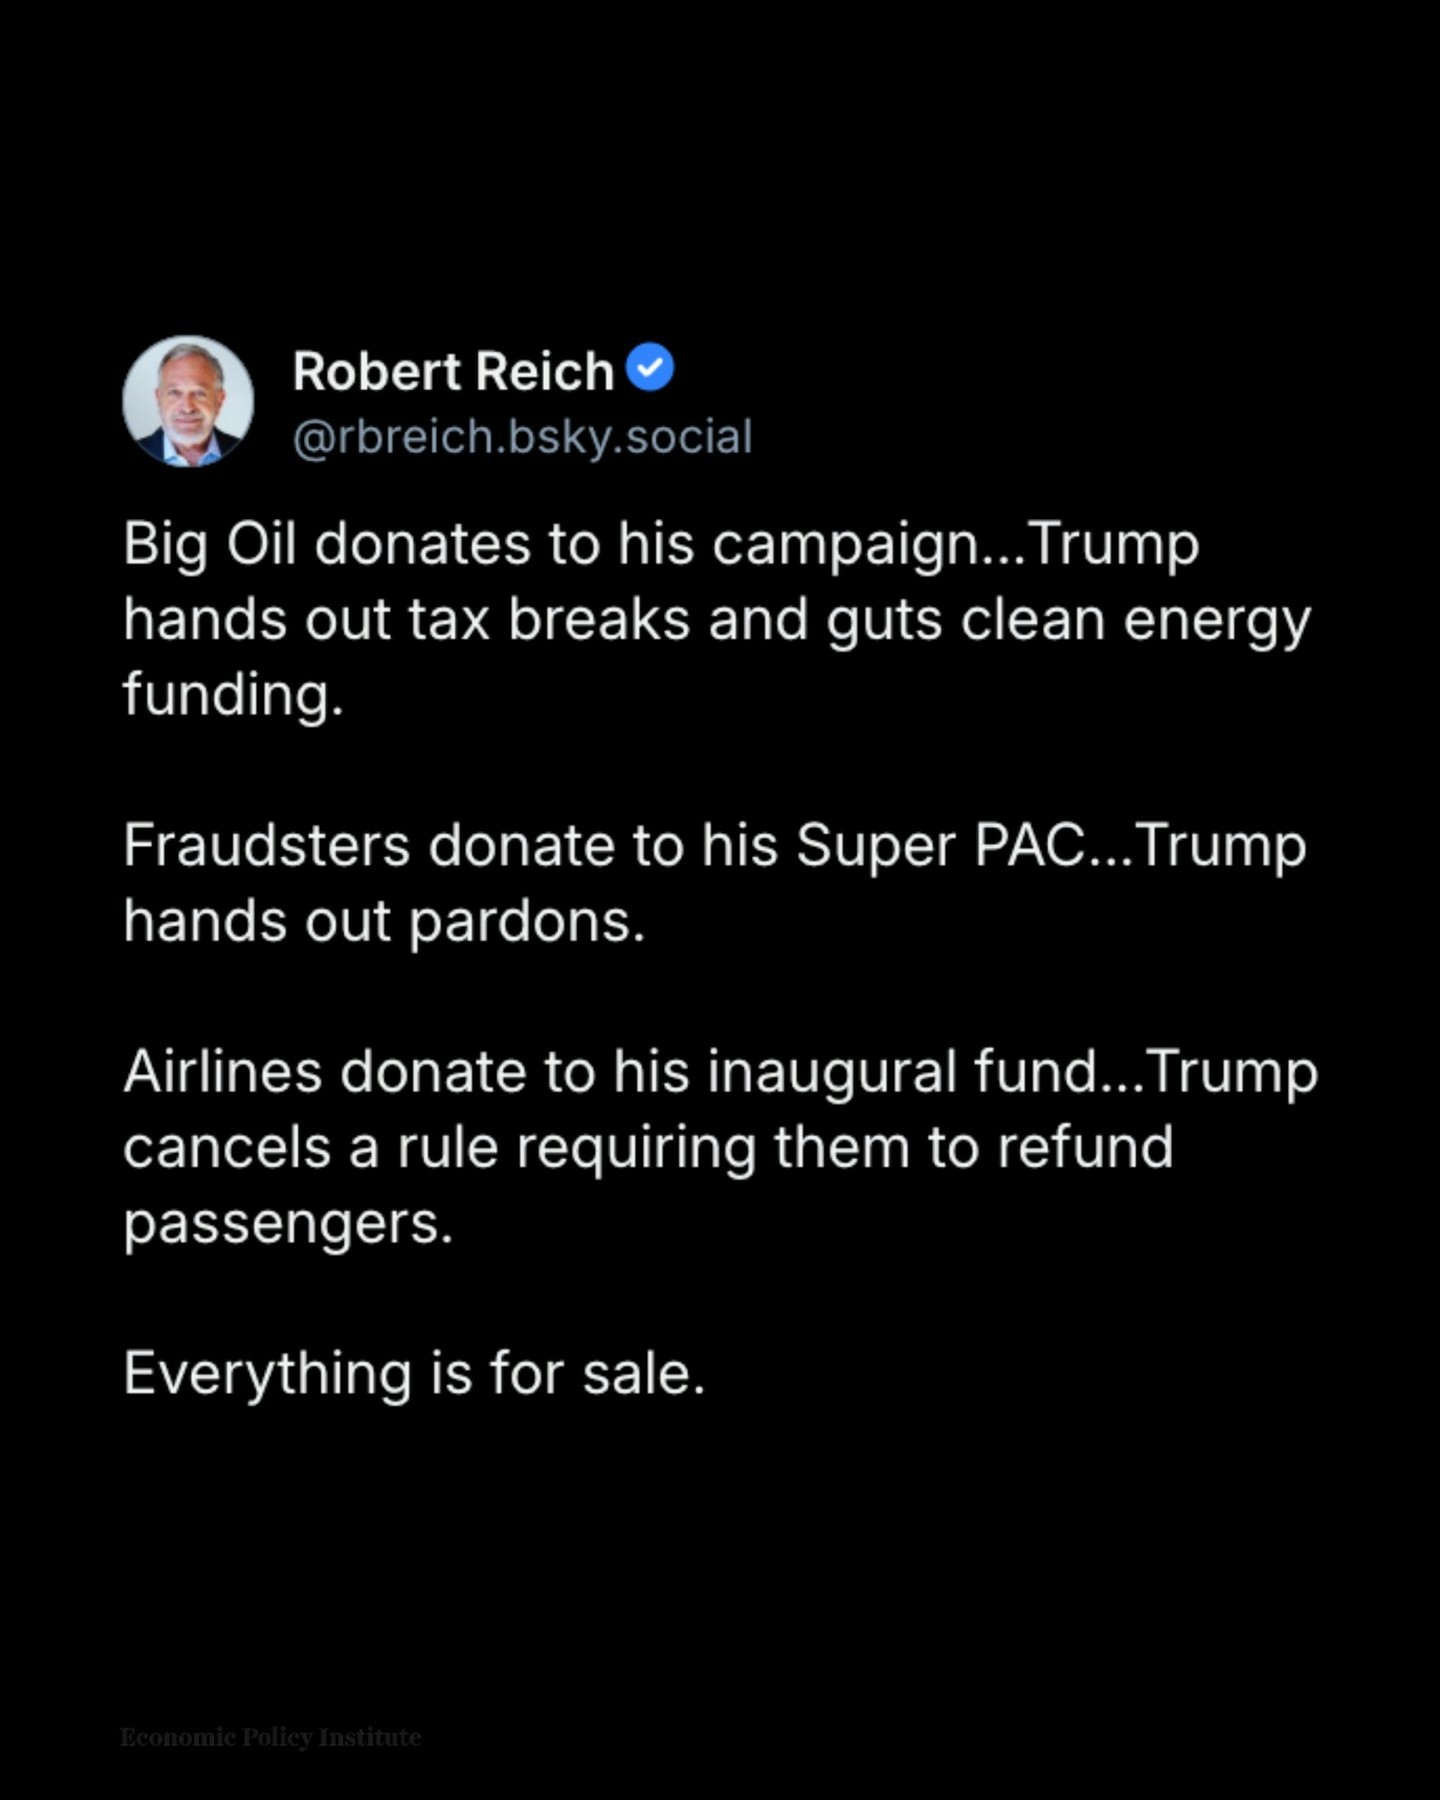
Task: Click the word "funding." in the post
Action: pyautogui.click(x=233, y=695)
